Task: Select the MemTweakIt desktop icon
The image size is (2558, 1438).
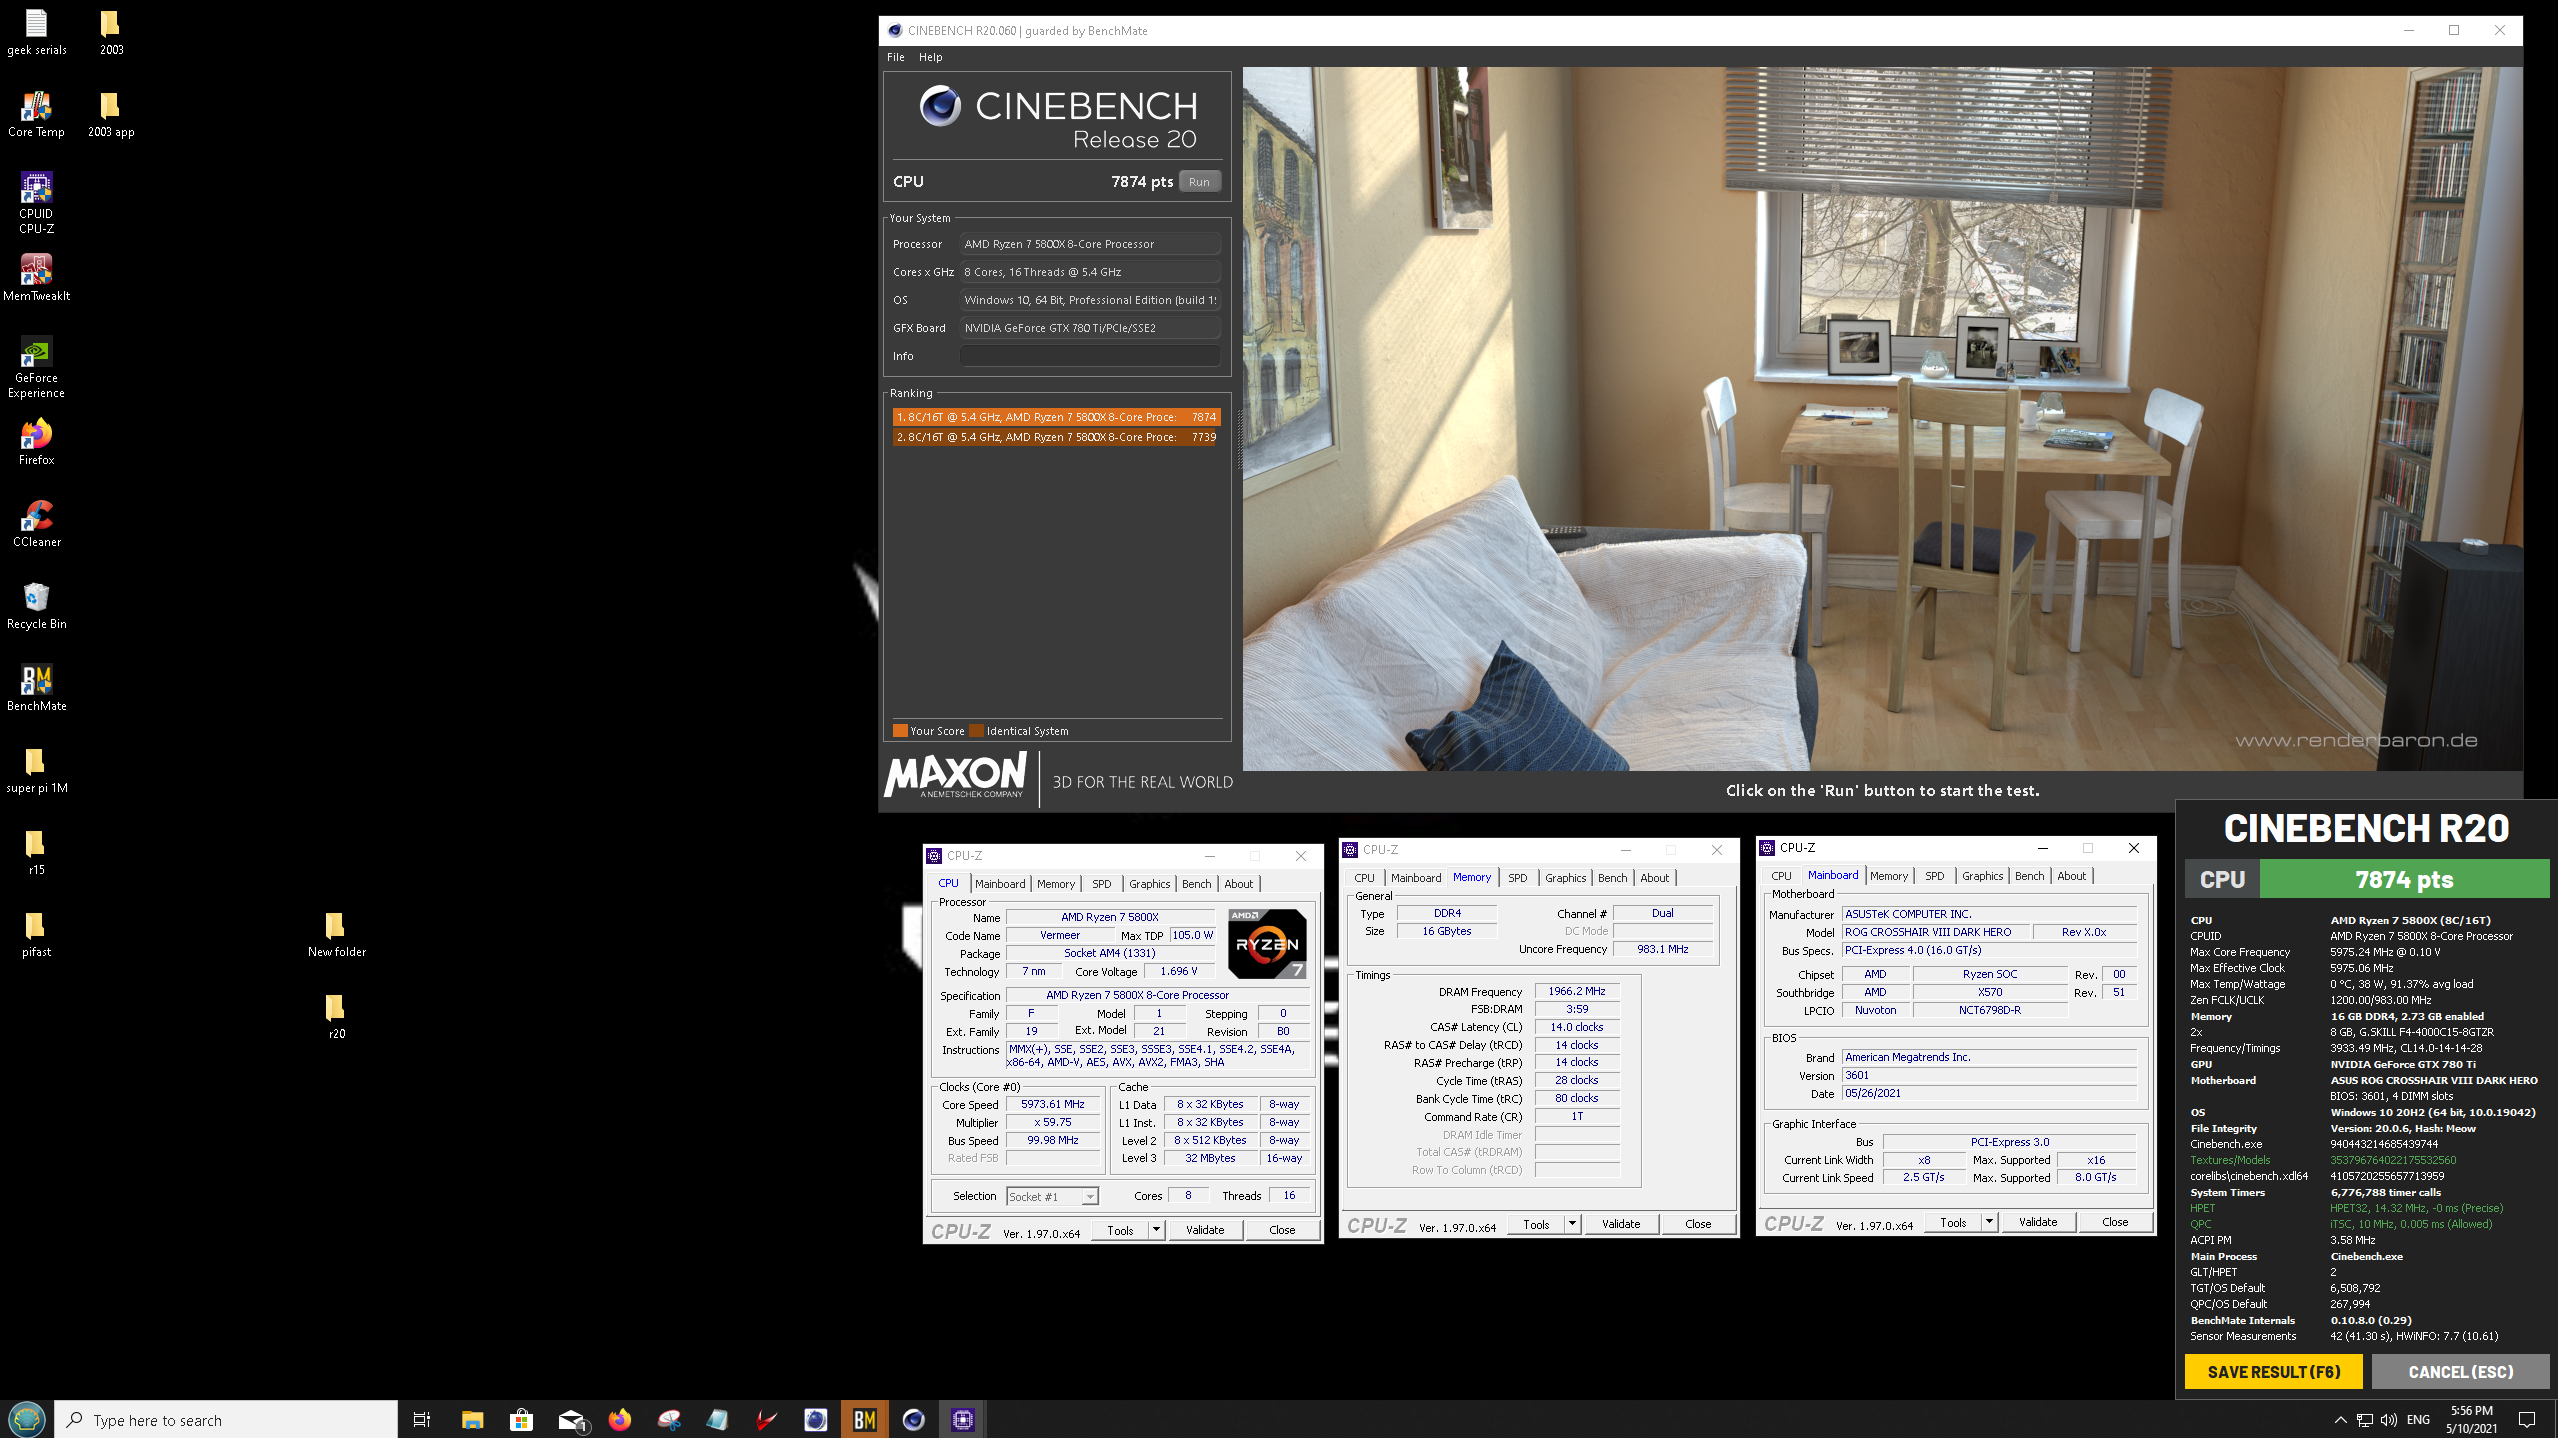Action: [36, 276]
